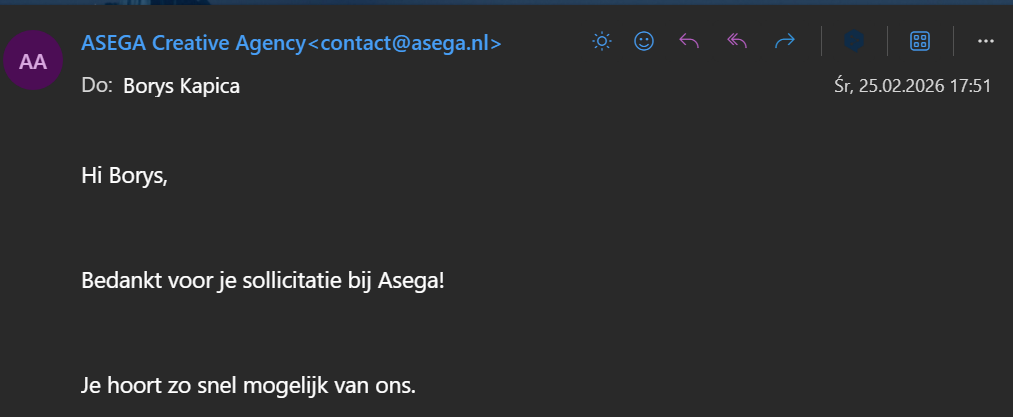Click the word "Asega!" in the message
This screenshot has height=417, width=1013.
410,280
